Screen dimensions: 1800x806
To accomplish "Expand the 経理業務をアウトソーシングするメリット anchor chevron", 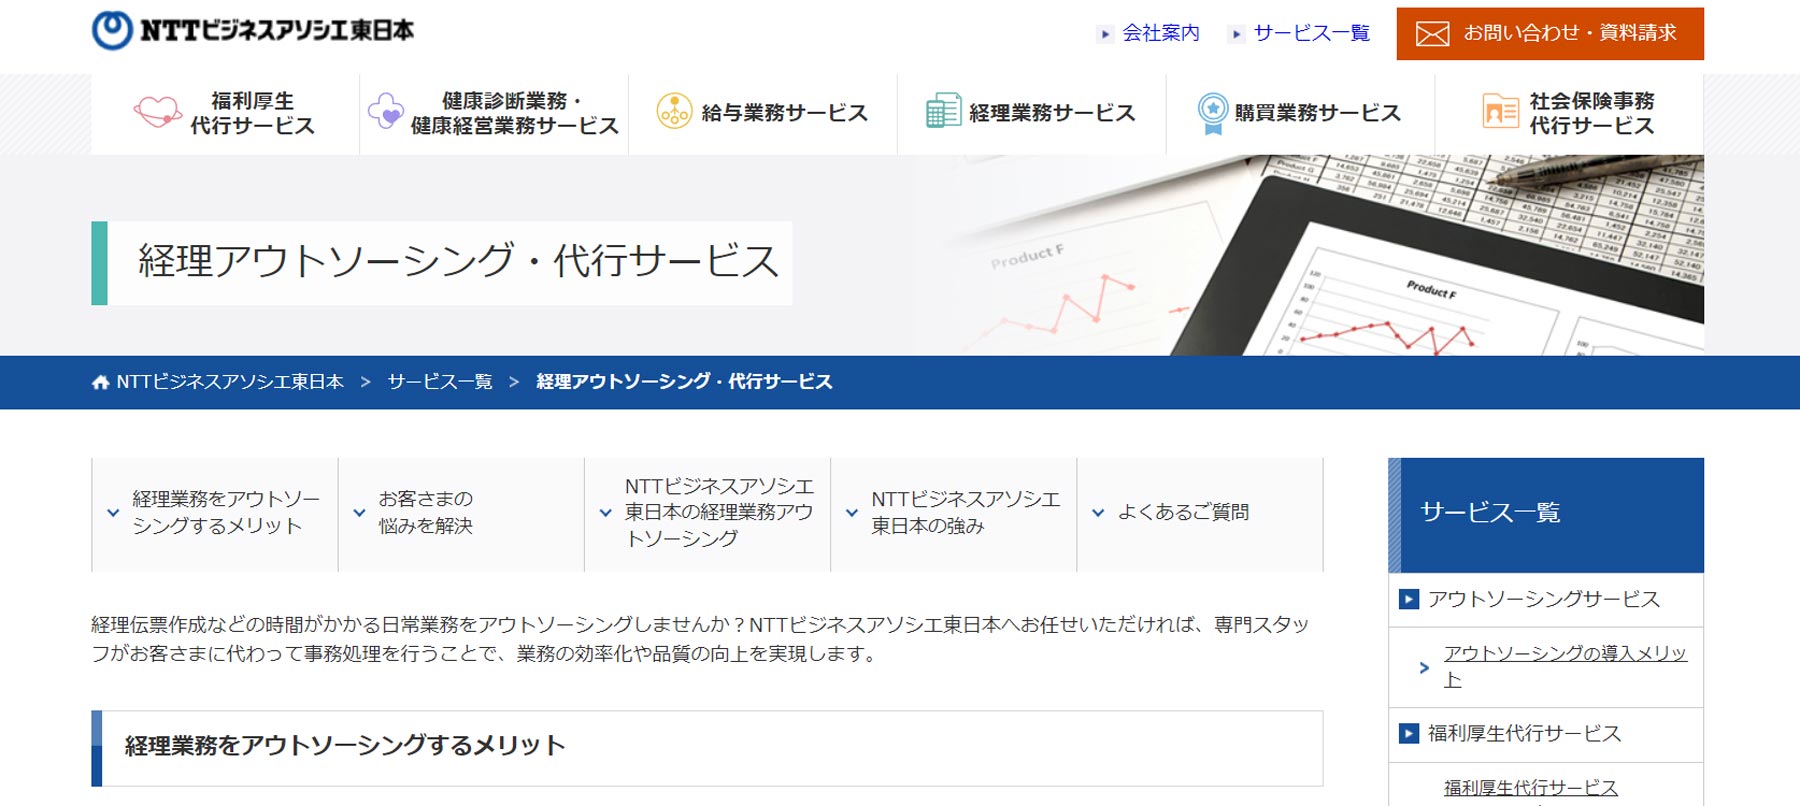I will [x=113, y=513].
